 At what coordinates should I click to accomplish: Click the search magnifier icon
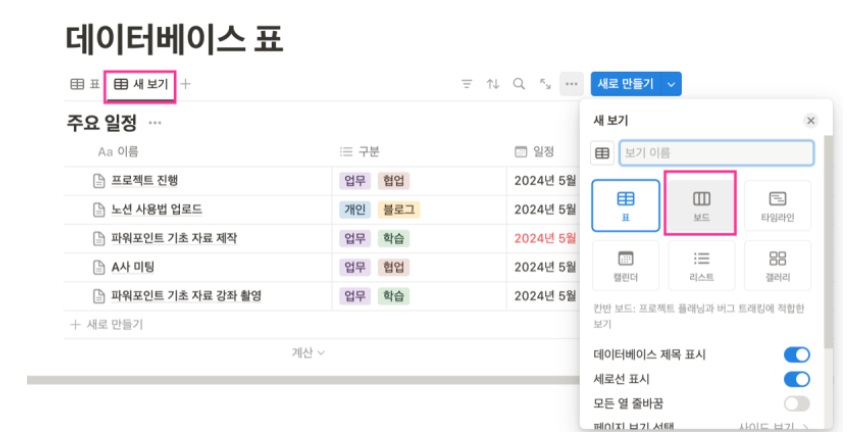tap(519, 84)
